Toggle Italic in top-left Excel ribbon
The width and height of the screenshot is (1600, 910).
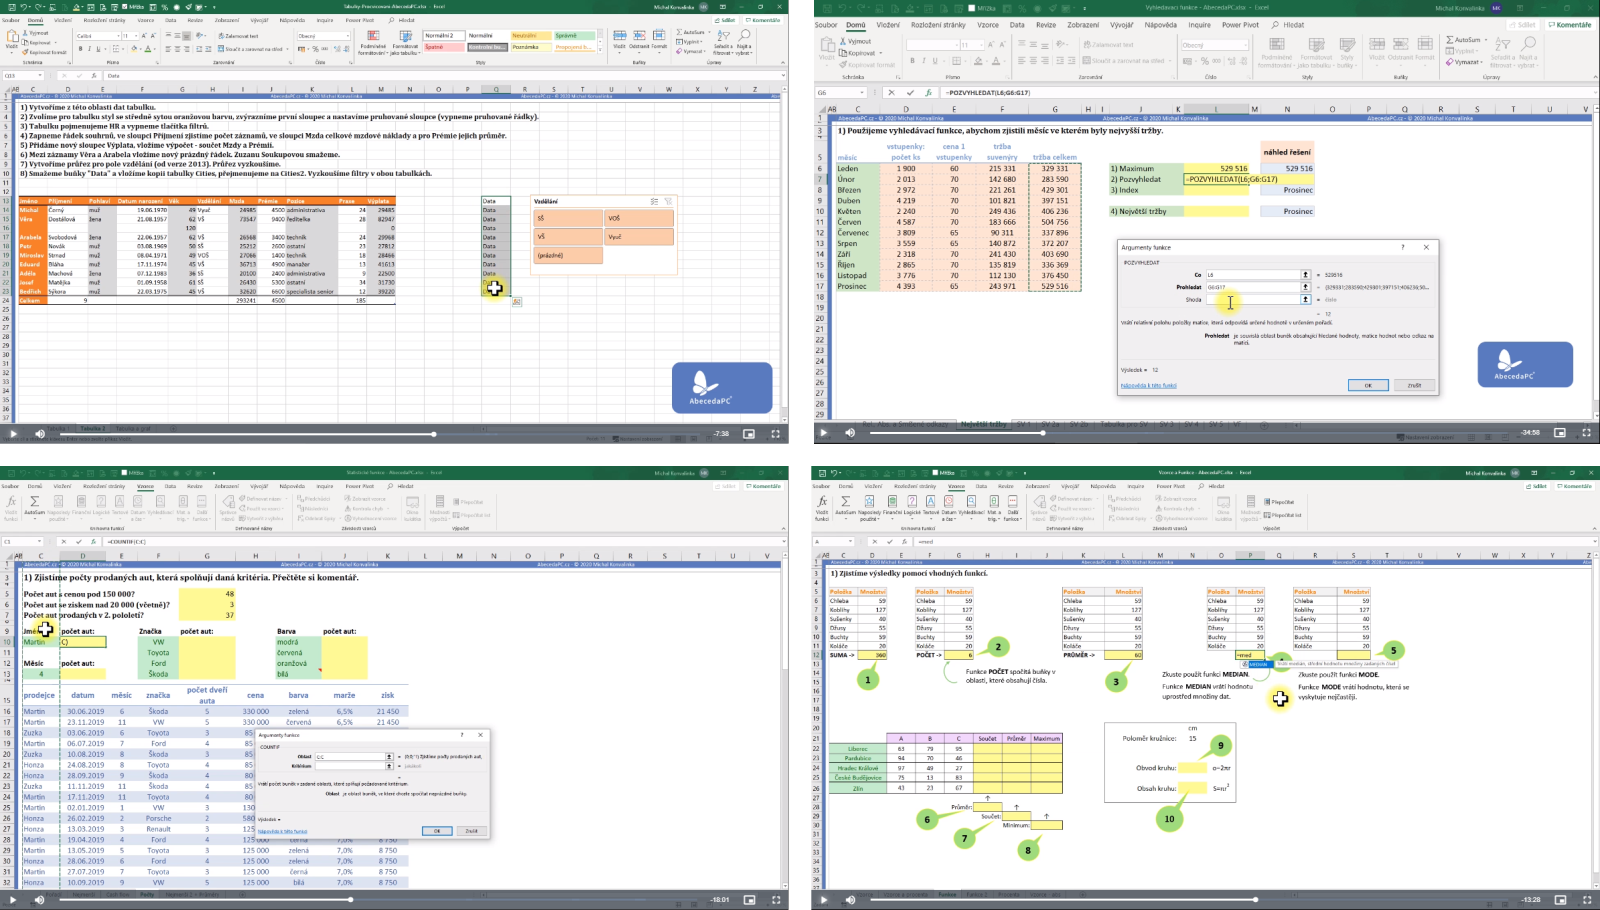click(x=91, y=48)
